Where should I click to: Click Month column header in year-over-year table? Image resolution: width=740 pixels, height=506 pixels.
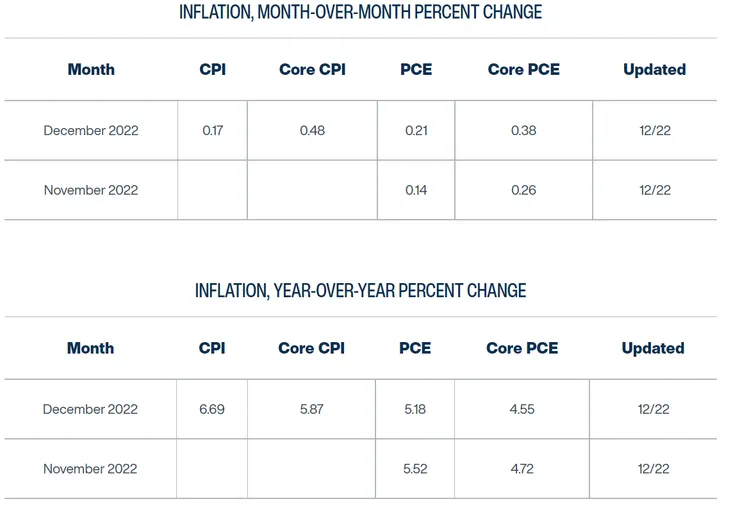click(x=90, y=348)
